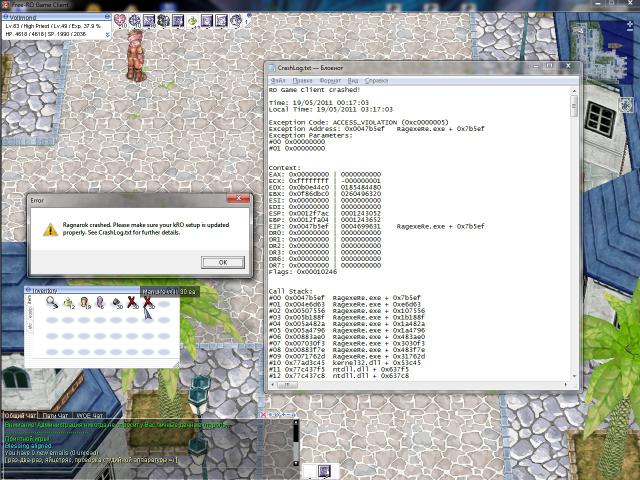Image resolution: width=640 pixels, height=480 pixels.
Task: Collapse the basic info window via title button
Action: tap(107, 17)
